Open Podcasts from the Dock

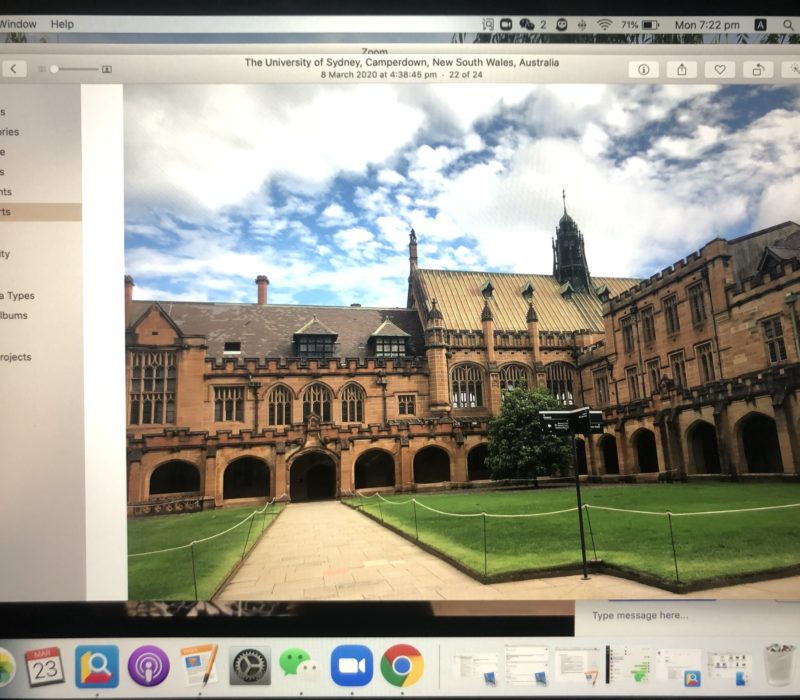click(148, 666)
